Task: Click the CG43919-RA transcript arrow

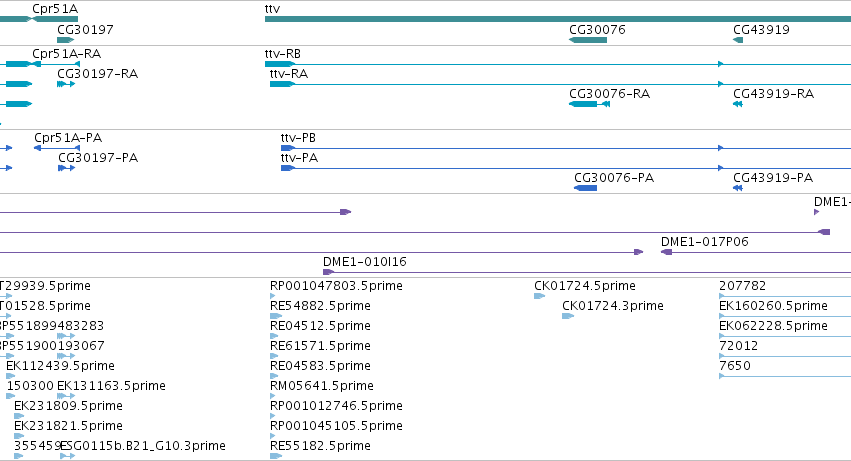Action: (x=738, y=104)
